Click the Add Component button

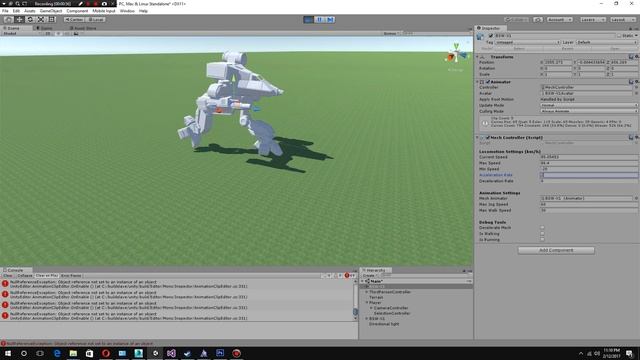point(556,250)
